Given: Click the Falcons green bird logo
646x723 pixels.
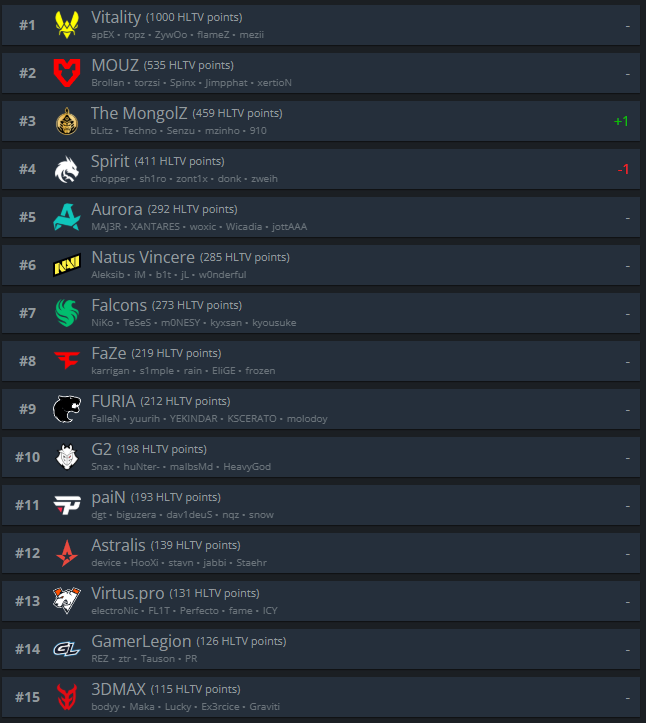Looking at the screenshot, I should [67, 313].
